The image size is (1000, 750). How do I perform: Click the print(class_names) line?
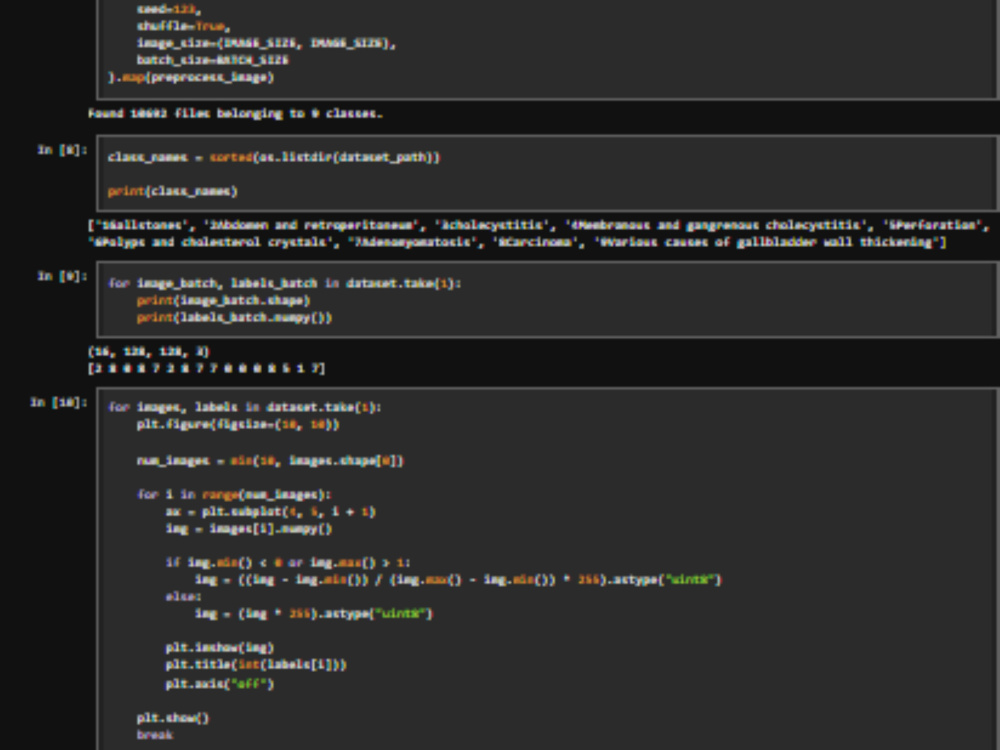point(172,191)
